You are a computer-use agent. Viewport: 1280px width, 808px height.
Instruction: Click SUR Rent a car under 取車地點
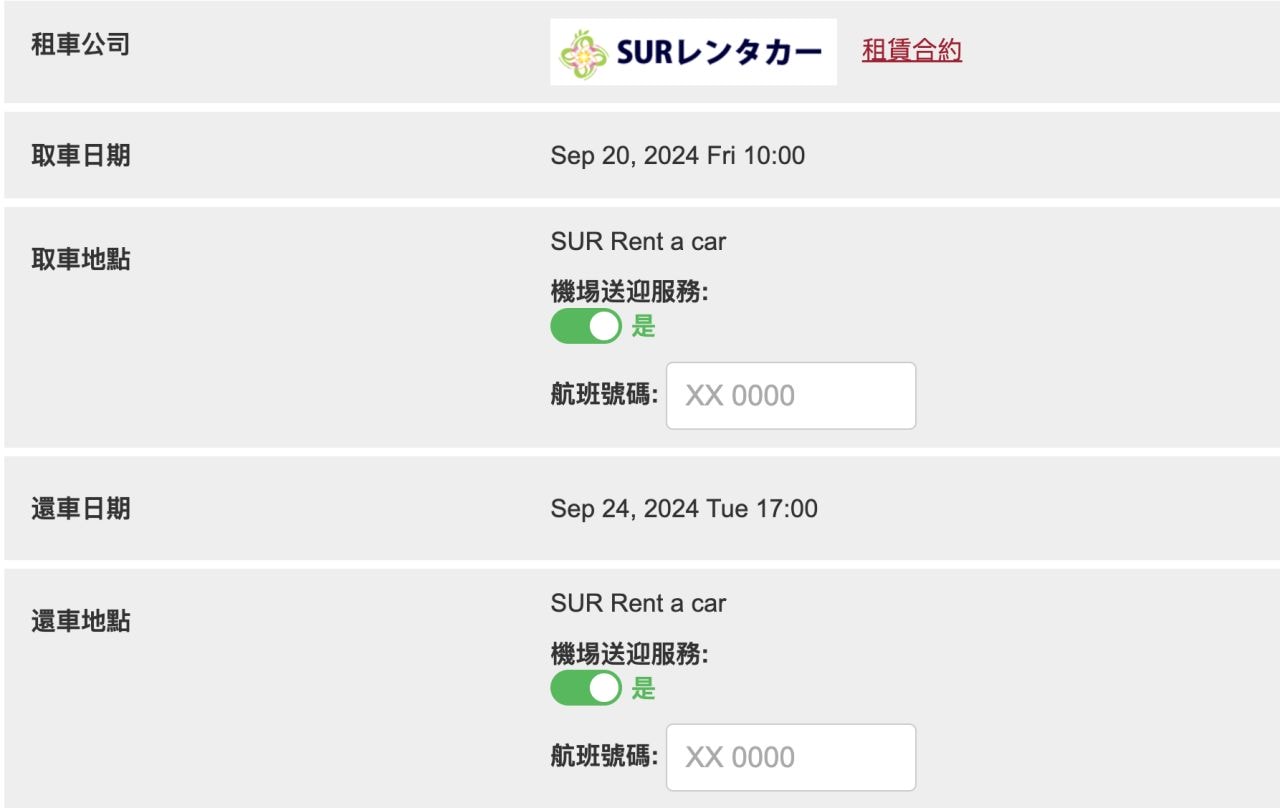[638, 241]
